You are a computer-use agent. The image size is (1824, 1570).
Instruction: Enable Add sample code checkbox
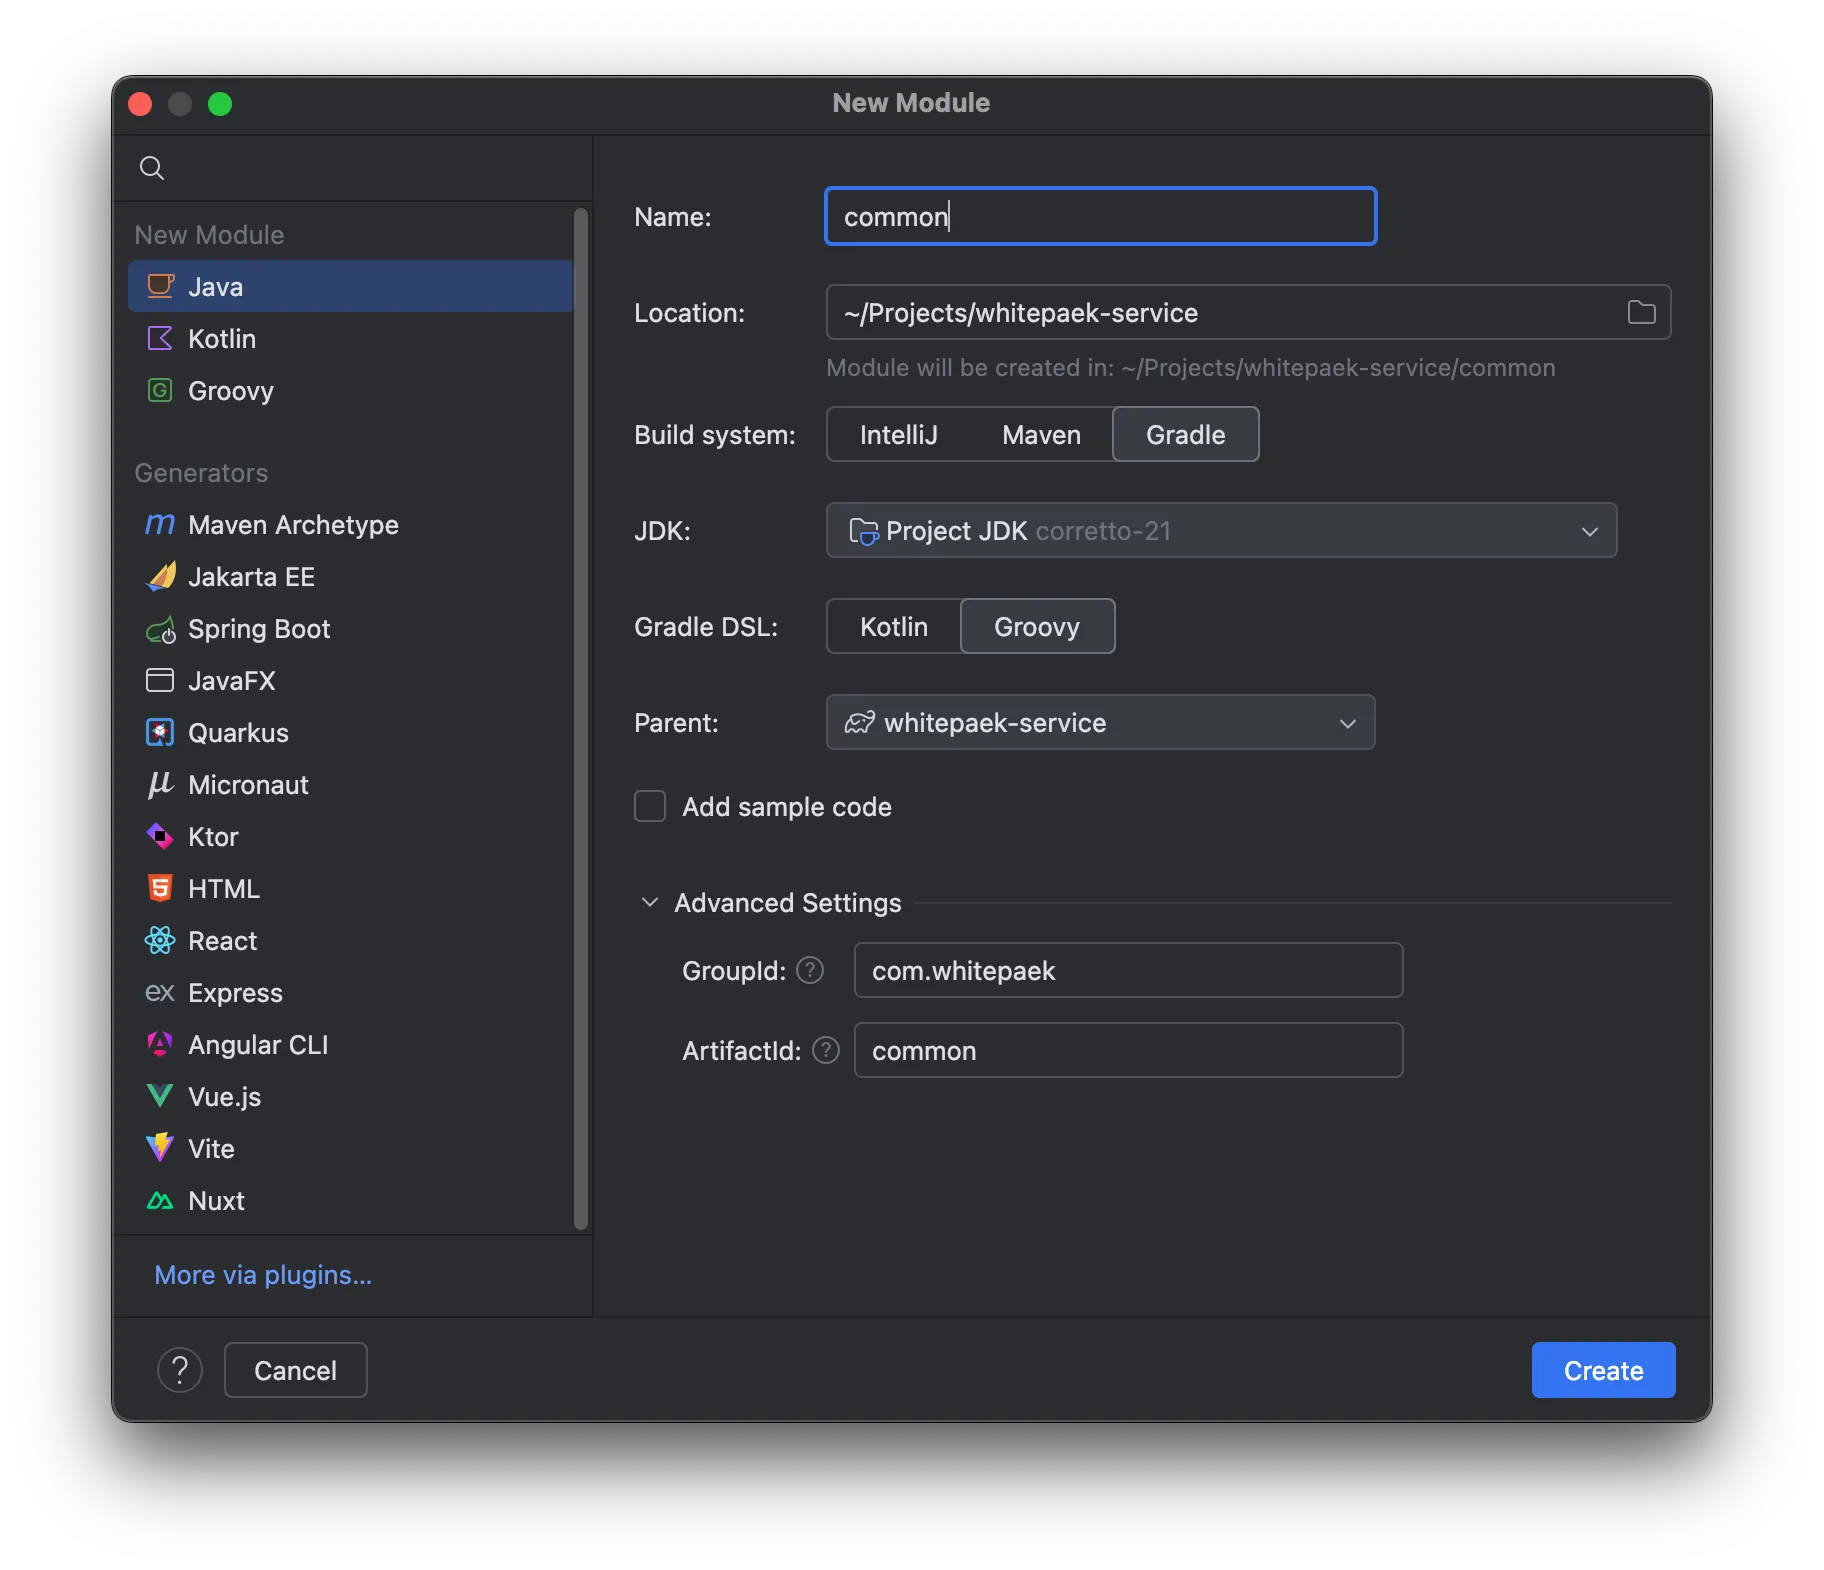(x=650, y=806)
